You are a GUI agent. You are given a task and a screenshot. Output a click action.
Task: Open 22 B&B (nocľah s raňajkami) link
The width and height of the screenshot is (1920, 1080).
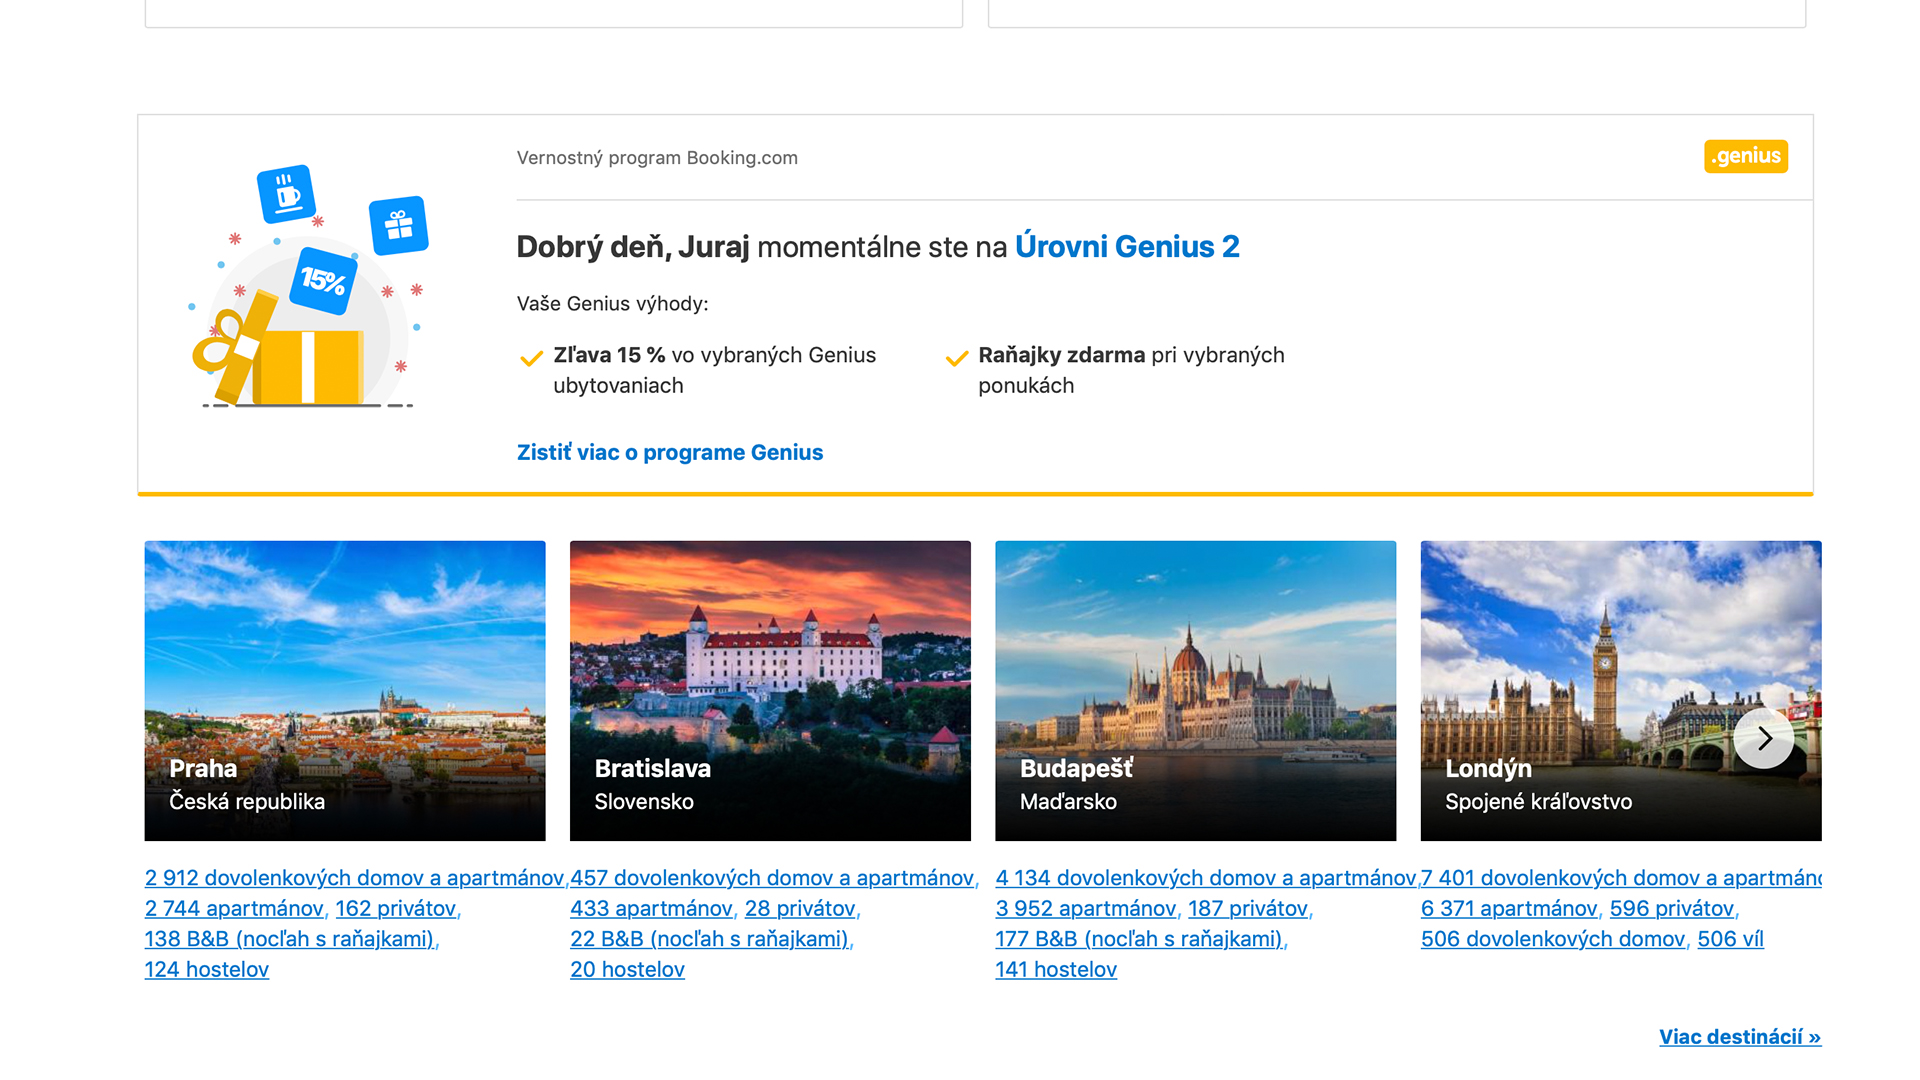click(709, 939)
